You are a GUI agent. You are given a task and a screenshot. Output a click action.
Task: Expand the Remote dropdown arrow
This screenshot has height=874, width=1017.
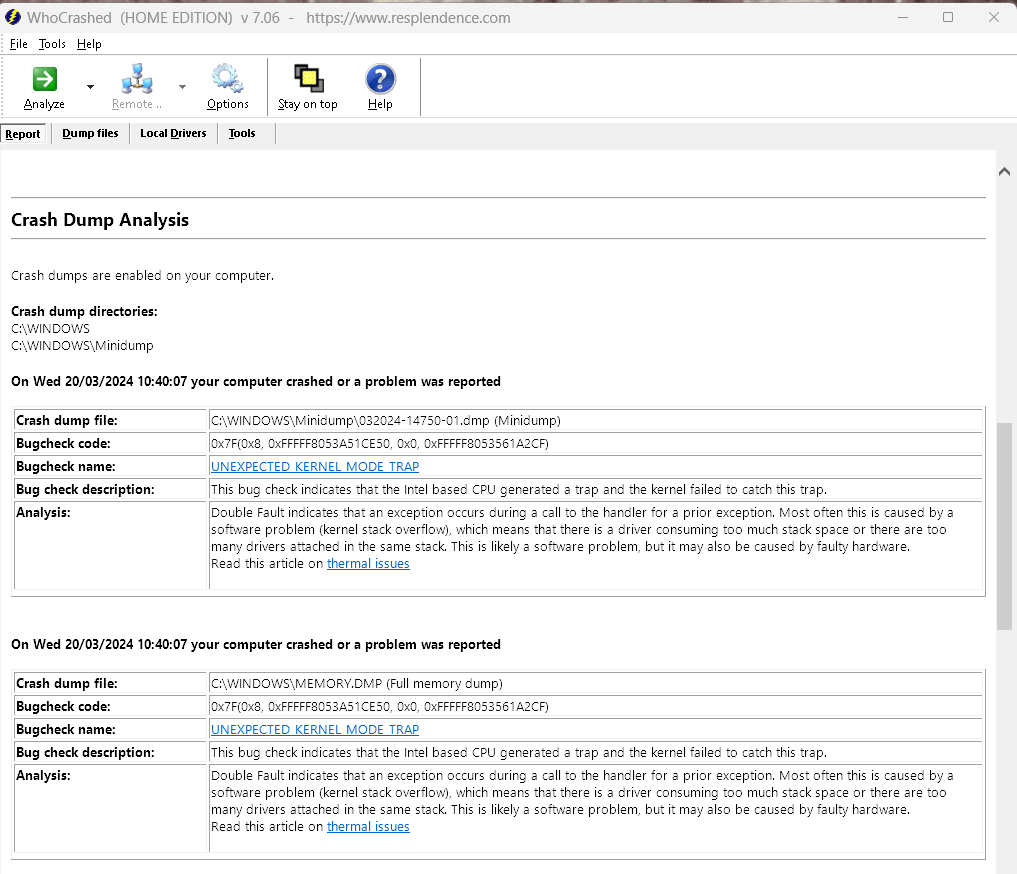pyautogui.click(x=182, y=87)
